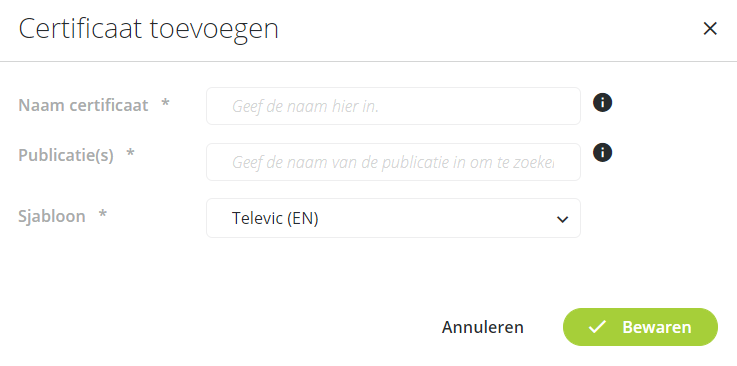Screen dimensions: 737x366
Task: Select the Televic (EN) template value
Action: [275, 218]
